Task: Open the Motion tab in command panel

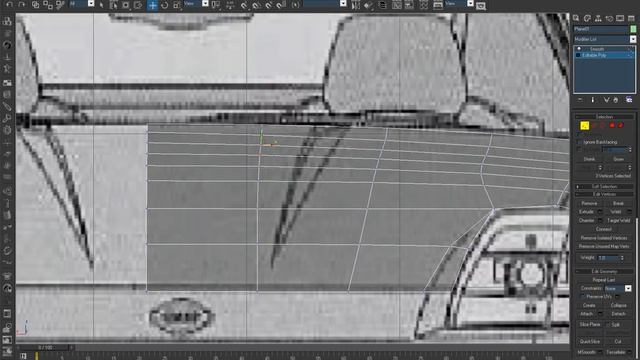Action: pos(609,18)
